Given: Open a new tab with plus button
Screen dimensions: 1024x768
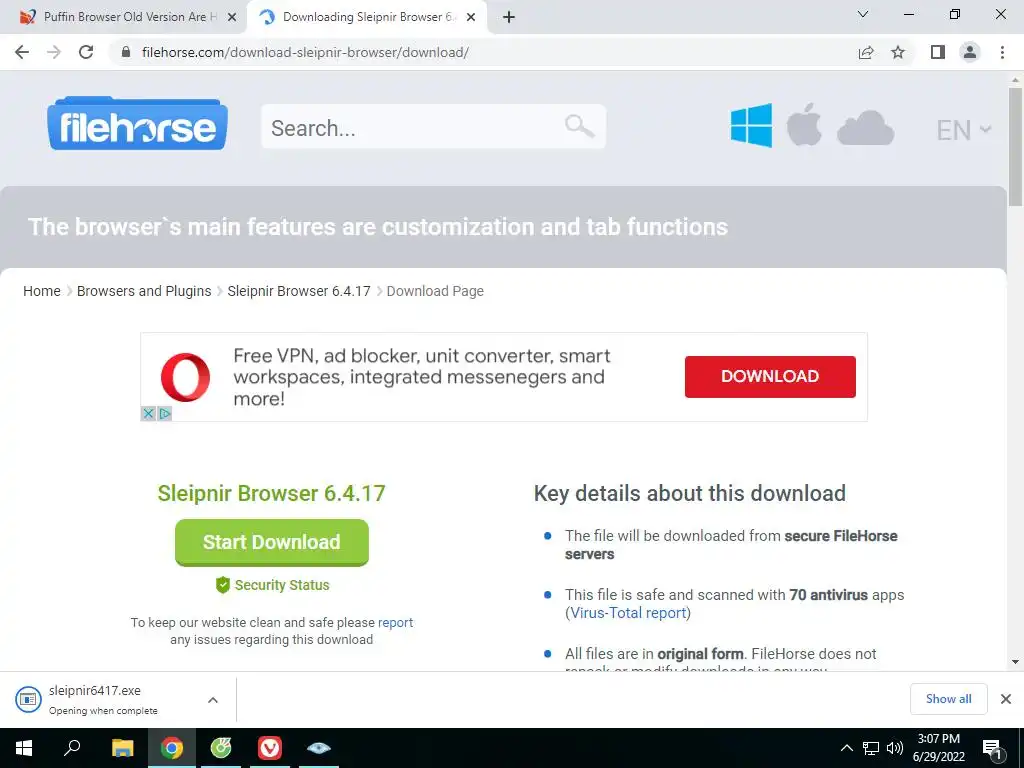Looking at the screenshot, I should coord(509,18).
